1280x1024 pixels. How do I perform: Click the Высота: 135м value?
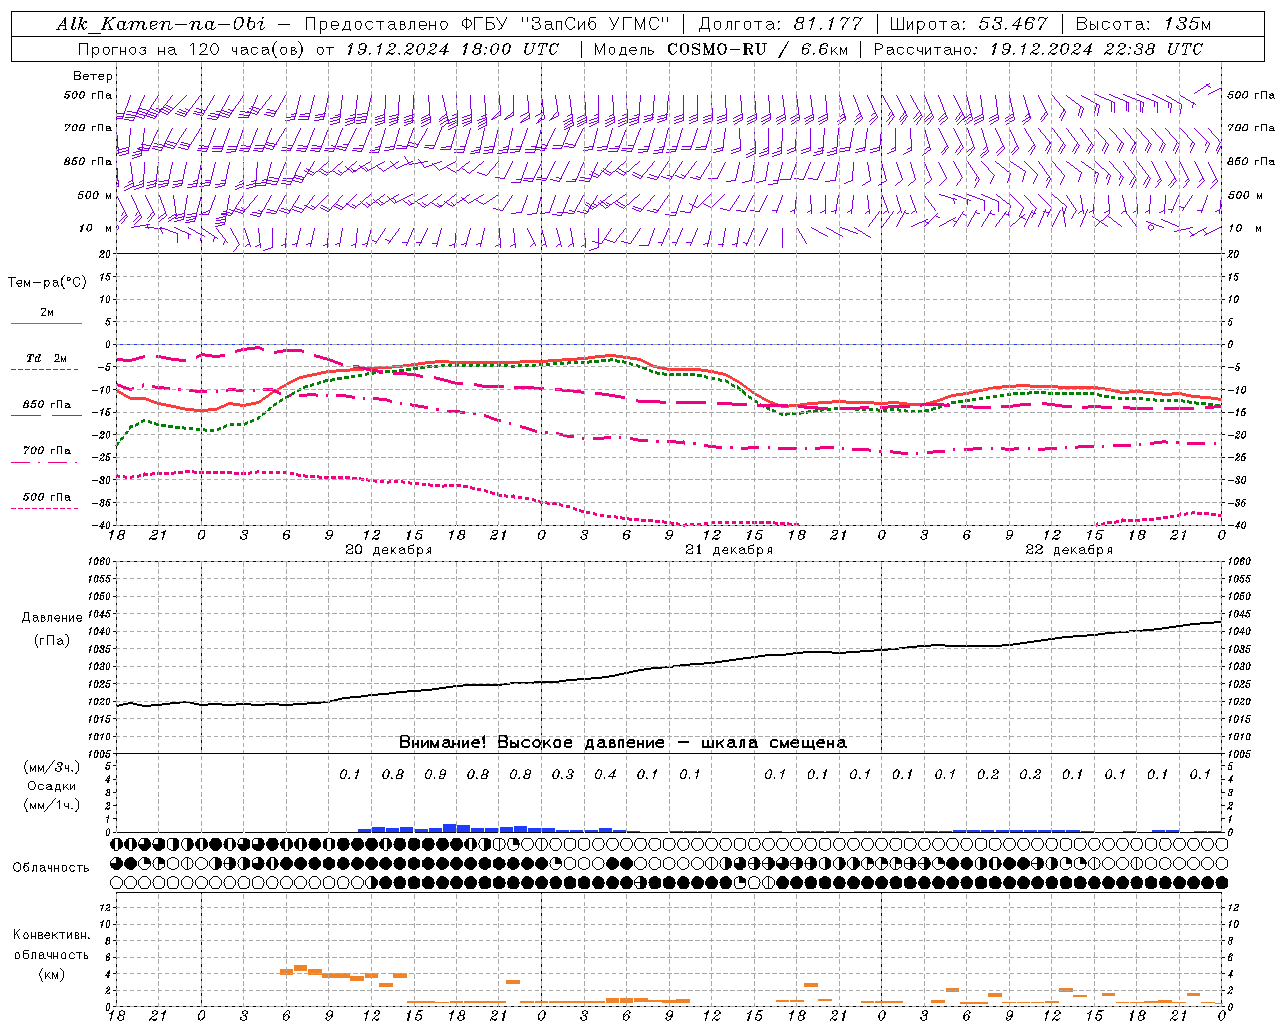[1144, 24]
